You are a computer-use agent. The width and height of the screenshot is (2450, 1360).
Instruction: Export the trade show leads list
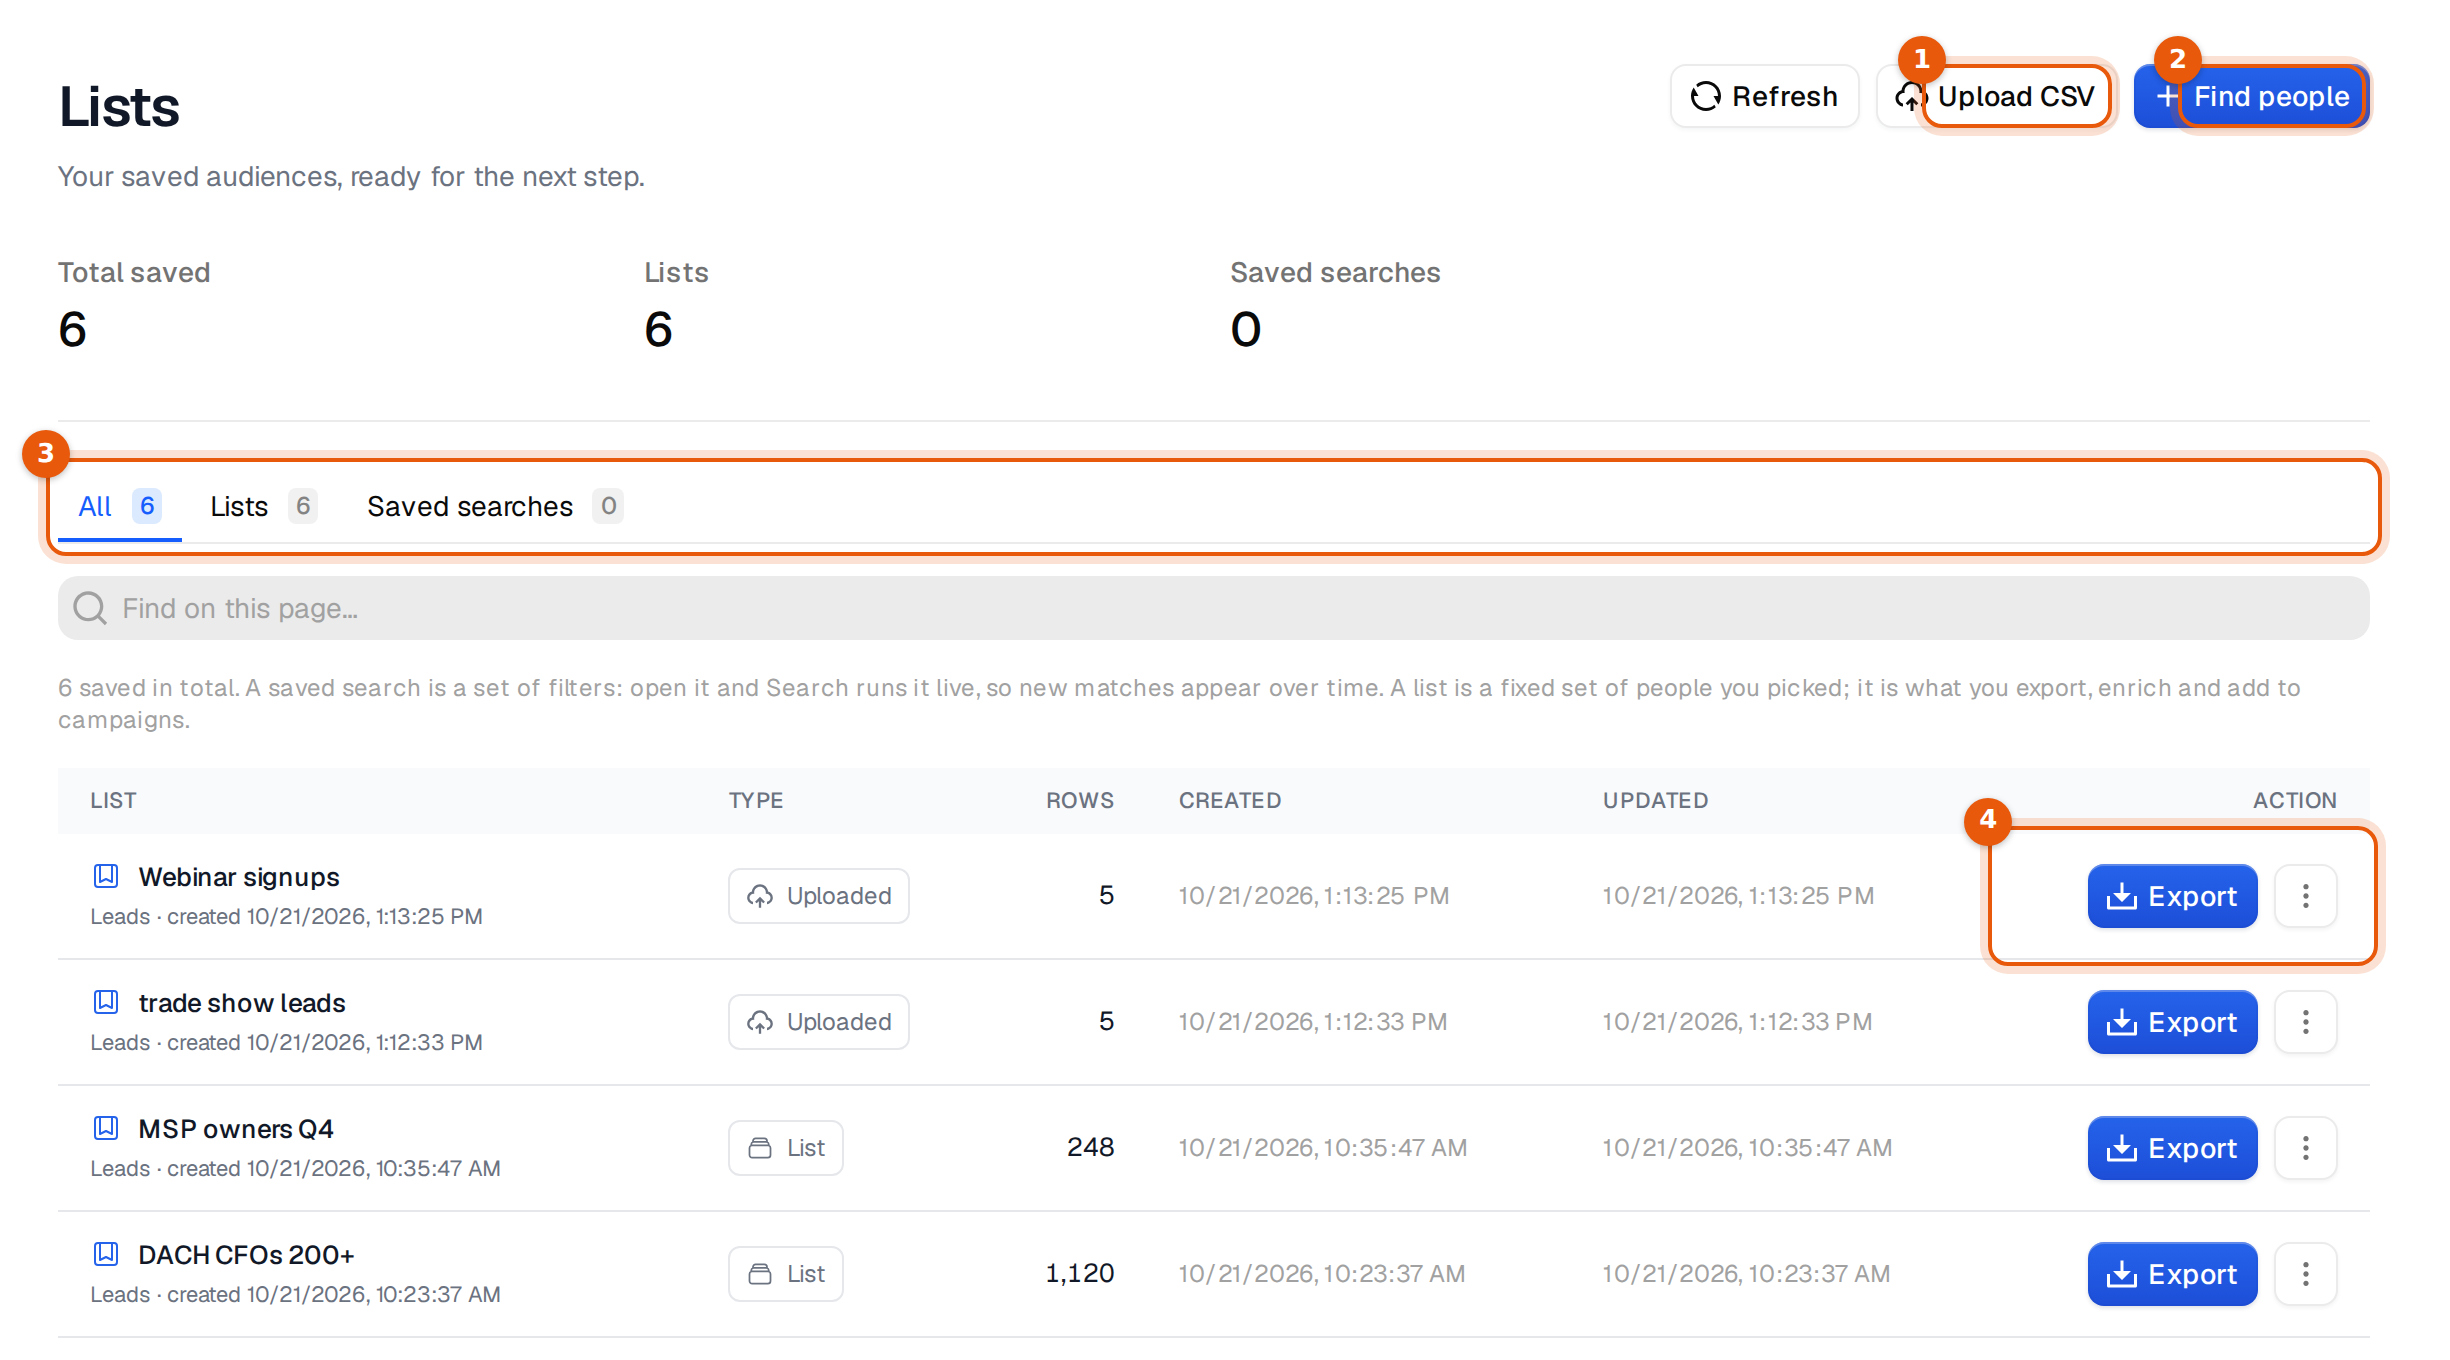click(x=2172, y=1022)
